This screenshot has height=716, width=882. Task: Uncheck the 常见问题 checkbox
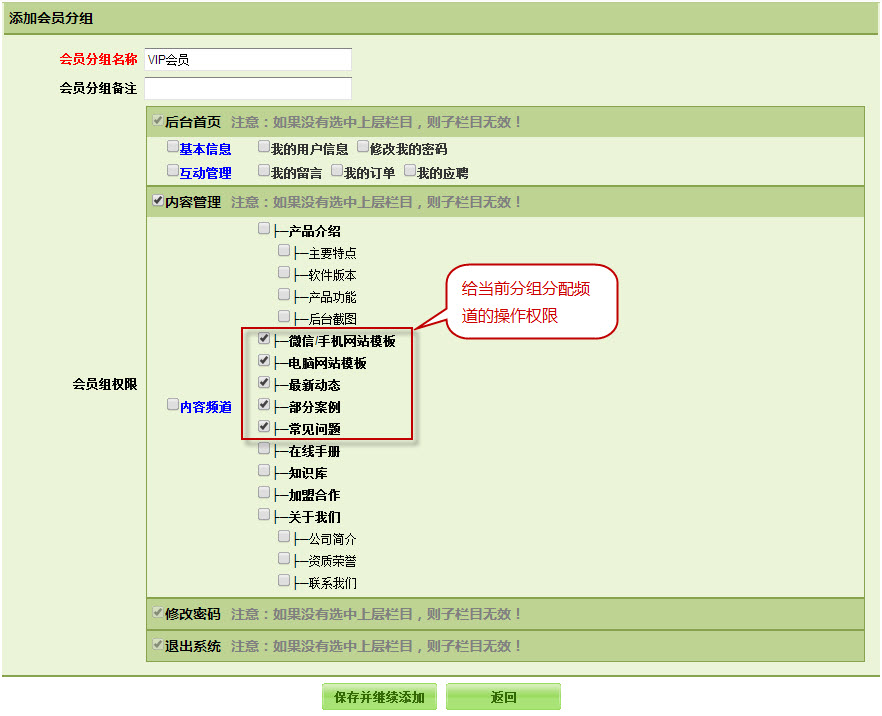coord(264,427)
